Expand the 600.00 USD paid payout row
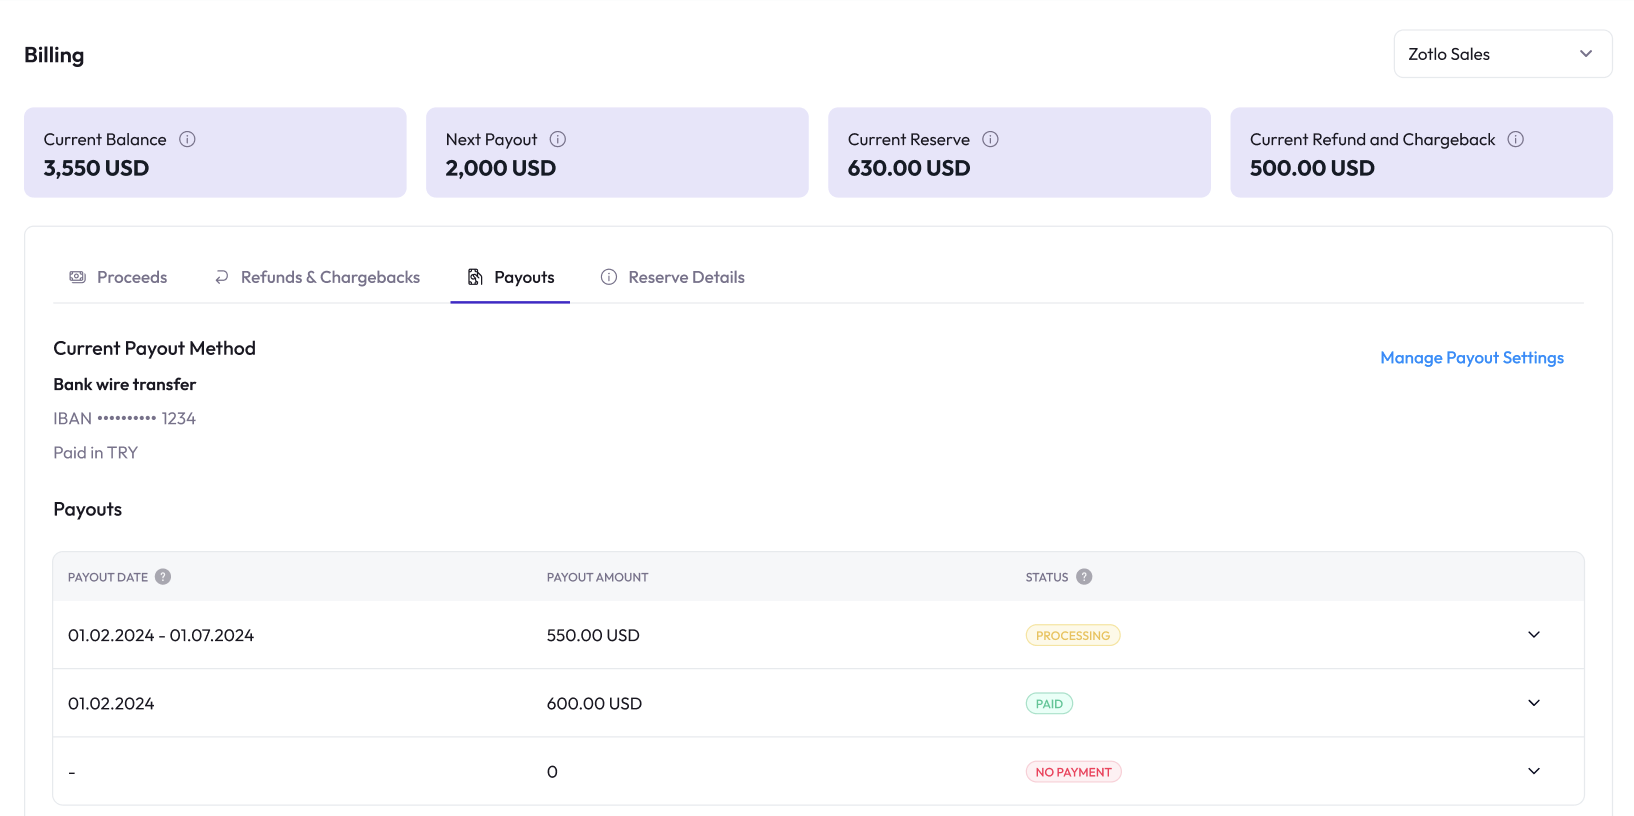 (x=1534, y=703)
